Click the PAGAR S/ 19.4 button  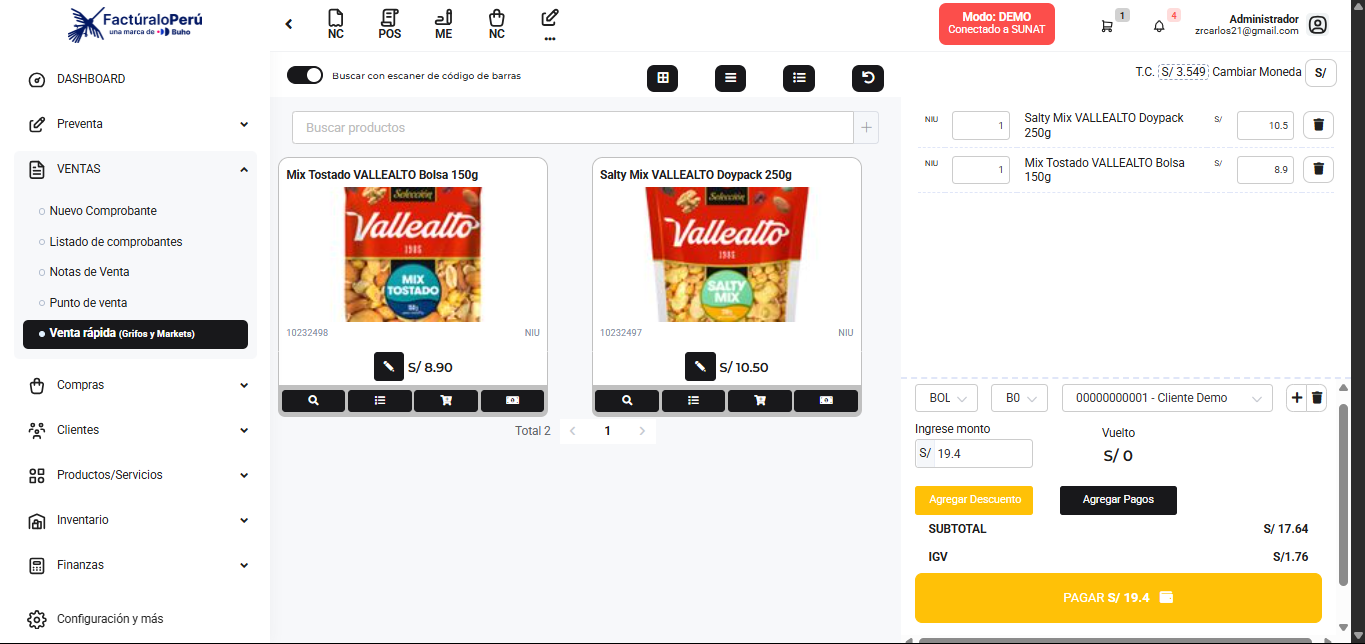coord(1118,598)
